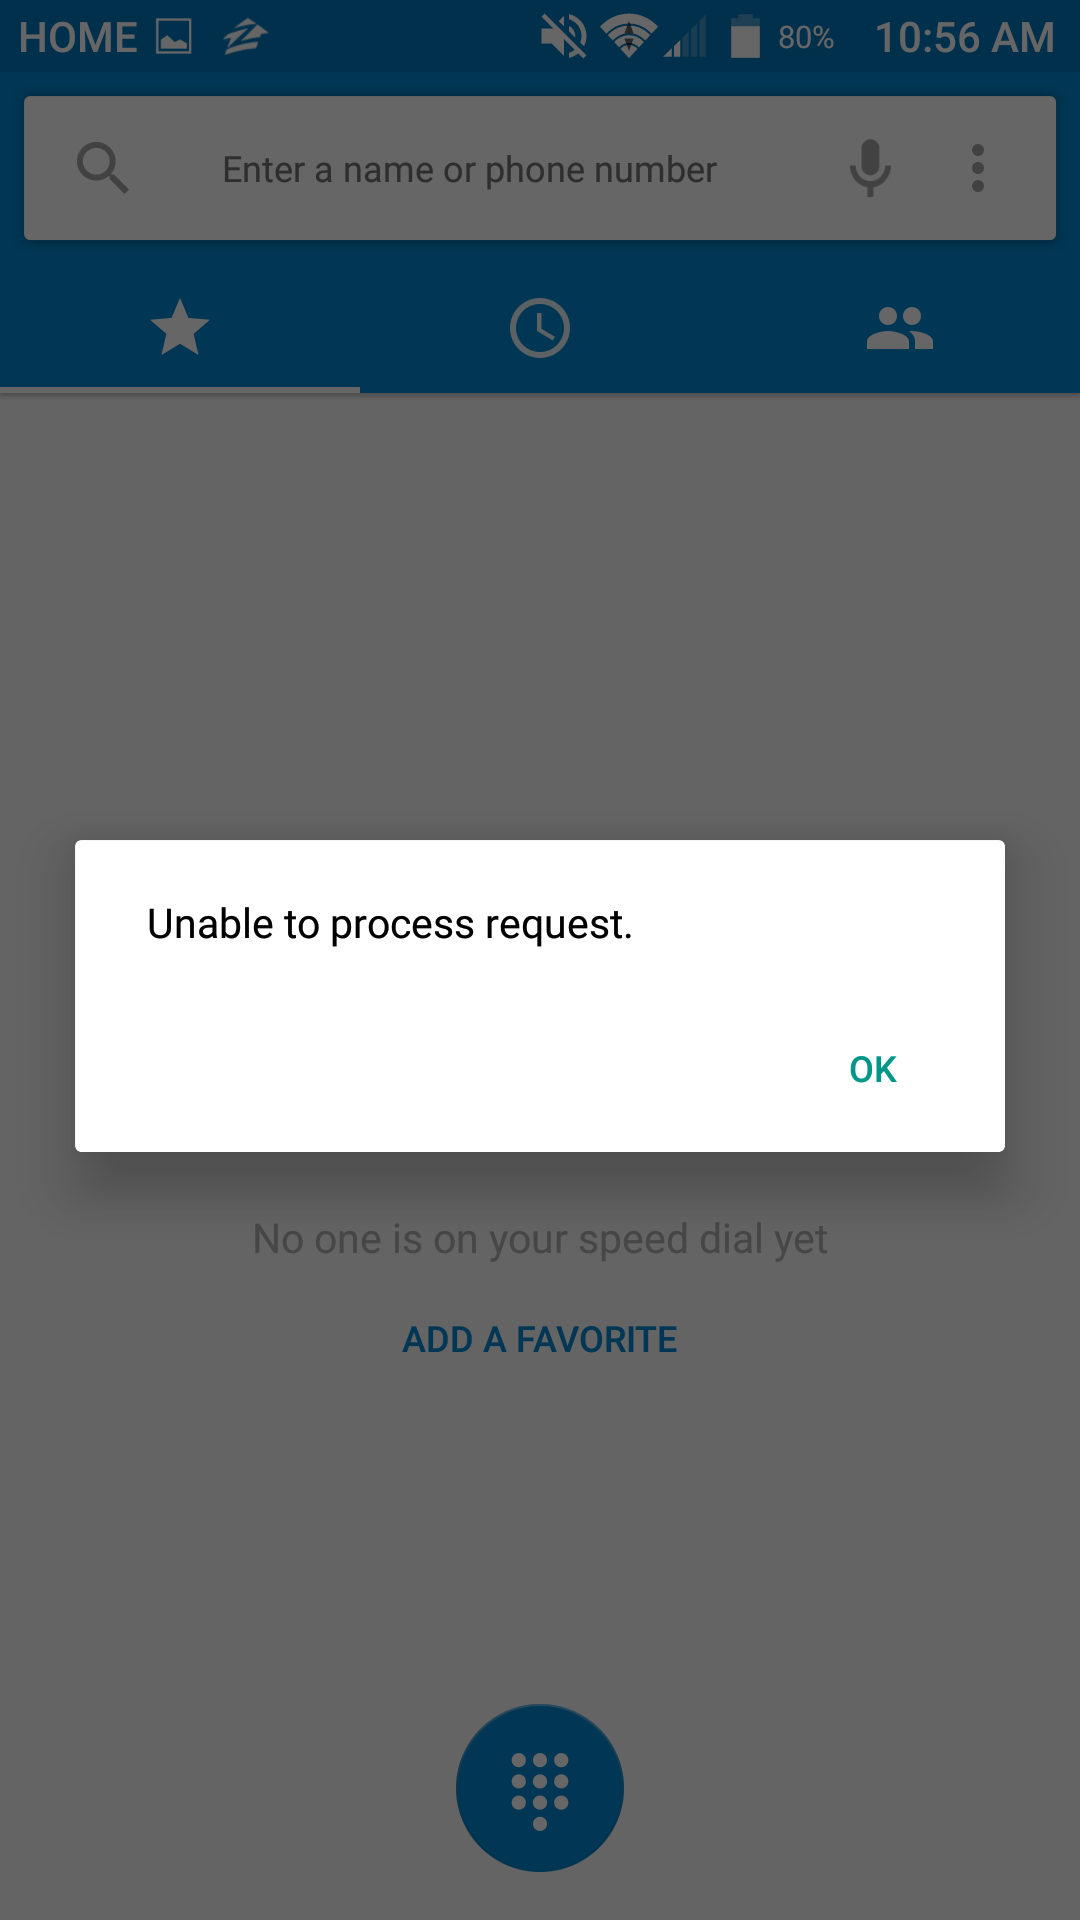
Task: Activate voice search microphone icon
Action: click(x=870, y=168)
